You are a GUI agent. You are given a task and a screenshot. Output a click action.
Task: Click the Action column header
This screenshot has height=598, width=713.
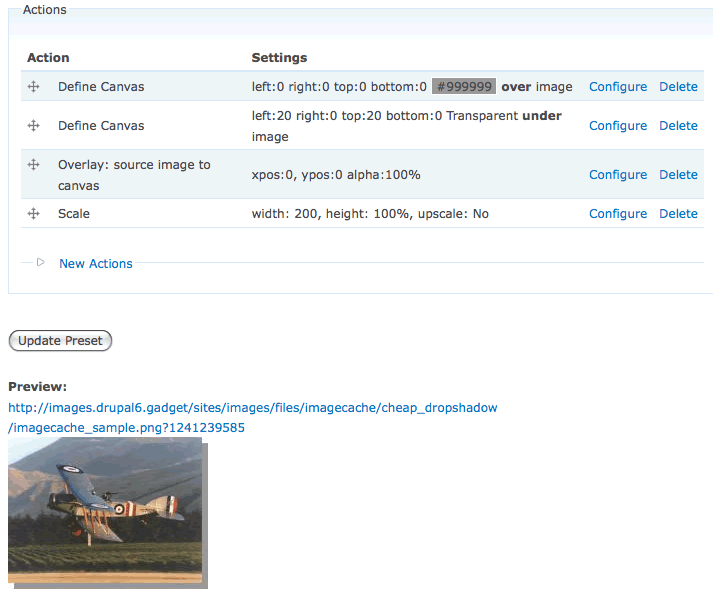click(48, 58)
